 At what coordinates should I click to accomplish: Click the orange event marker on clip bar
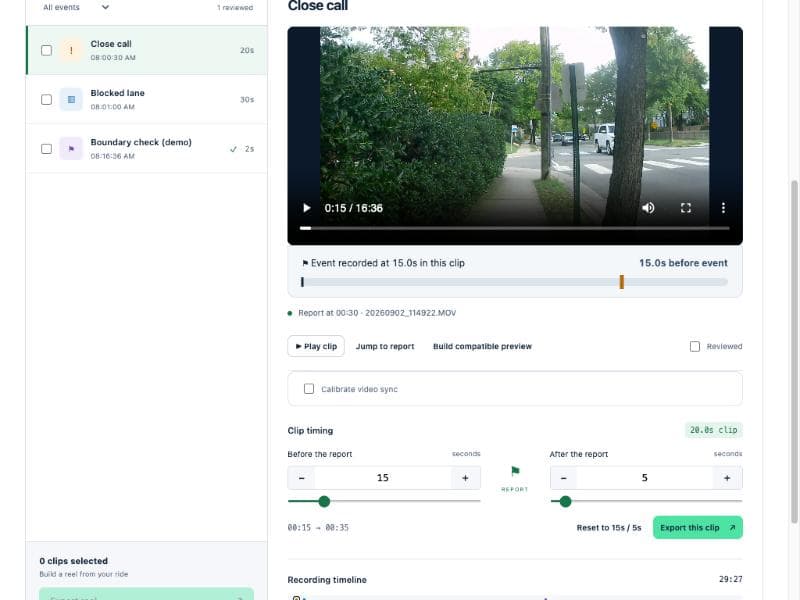pos(621,282)
